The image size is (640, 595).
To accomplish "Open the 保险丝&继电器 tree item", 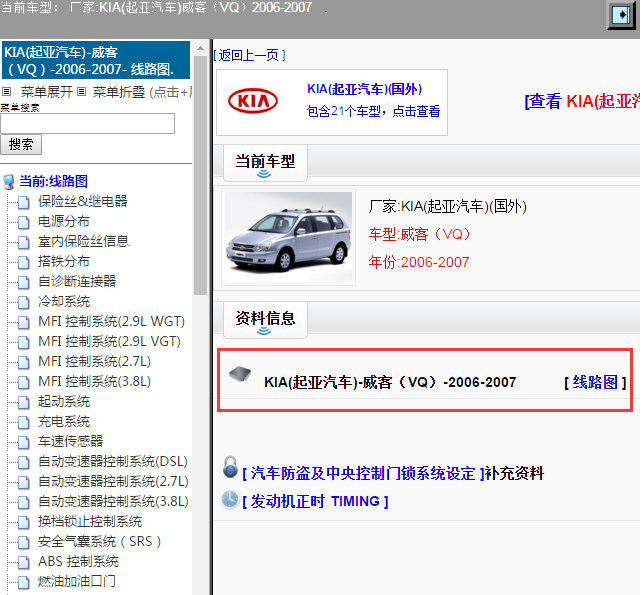I will [x=82, y=201].
